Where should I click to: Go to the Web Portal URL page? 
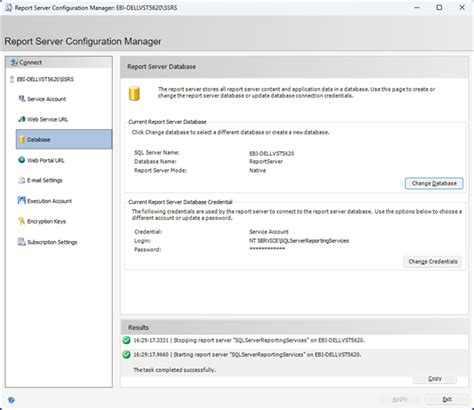coord(46,160)
